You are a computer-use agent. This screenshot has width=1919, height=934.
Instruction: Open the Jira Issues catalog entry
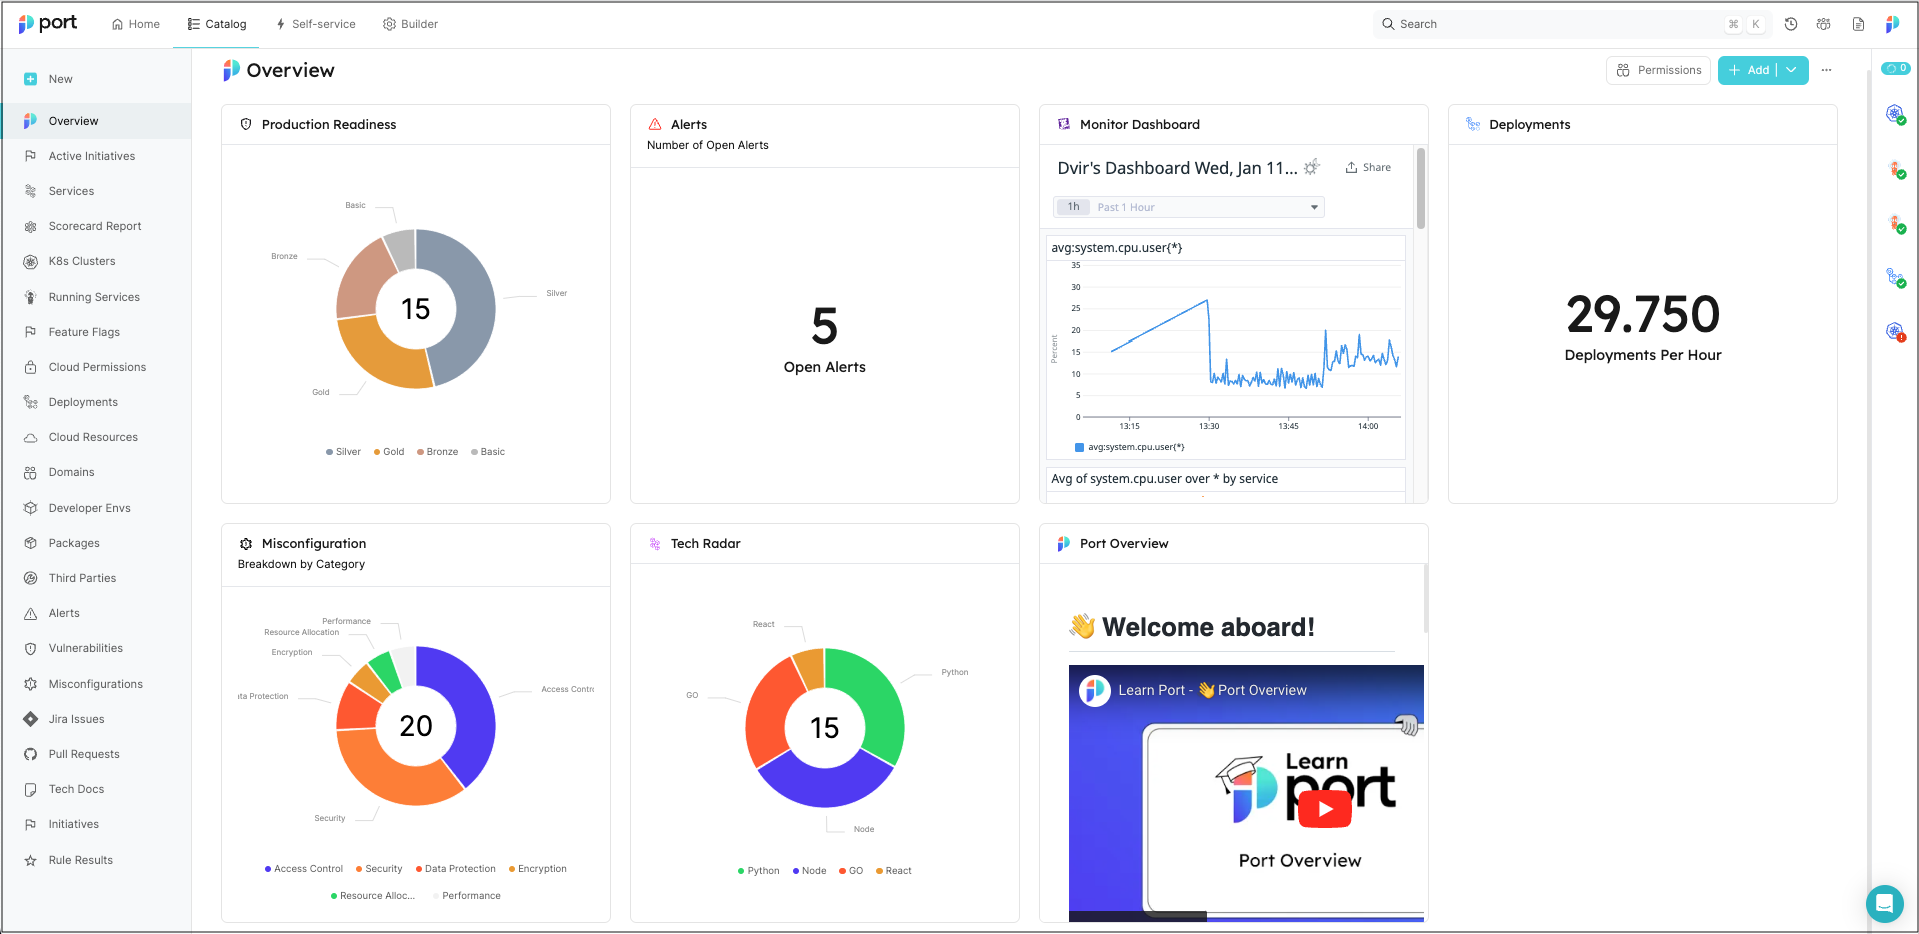(x=76, y=718)
